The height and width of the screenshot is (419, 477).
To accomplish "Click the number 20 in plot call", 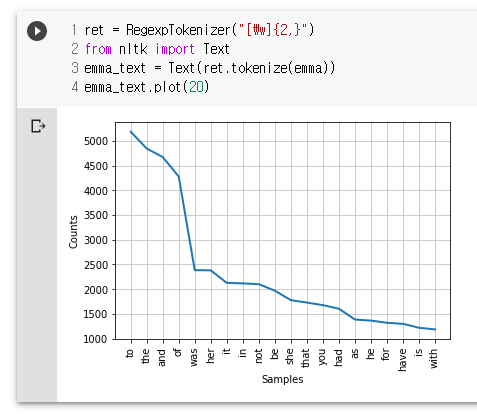I will click(x=196, y=87).
